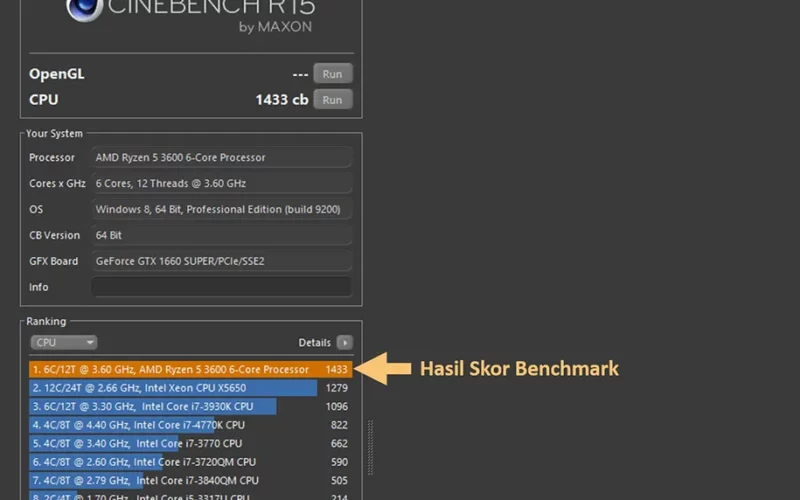This screenshot has width=800, height=500.
Task: Click the CB Version 64 Bit field
Action: point(221,235)
